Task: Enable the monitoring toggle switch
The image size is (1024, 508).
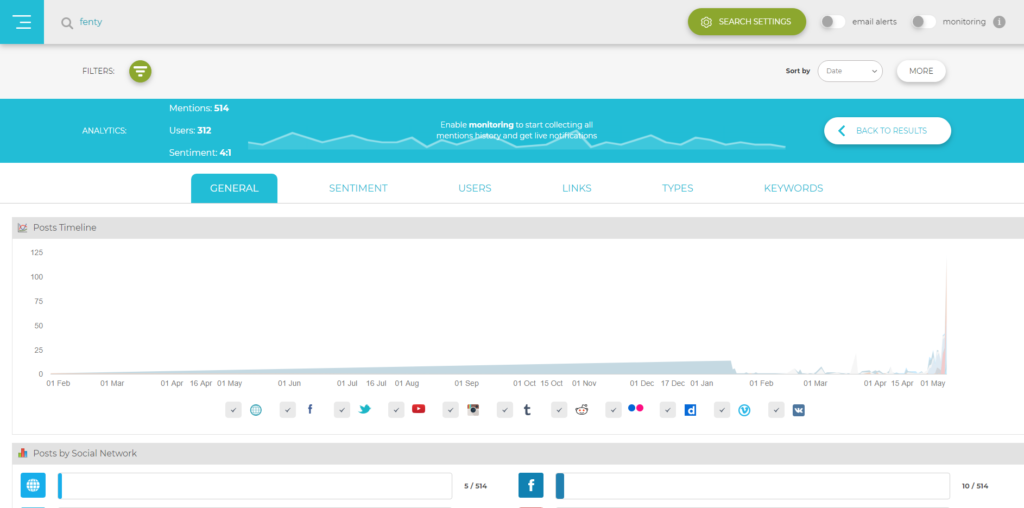Action: [923, 22]
